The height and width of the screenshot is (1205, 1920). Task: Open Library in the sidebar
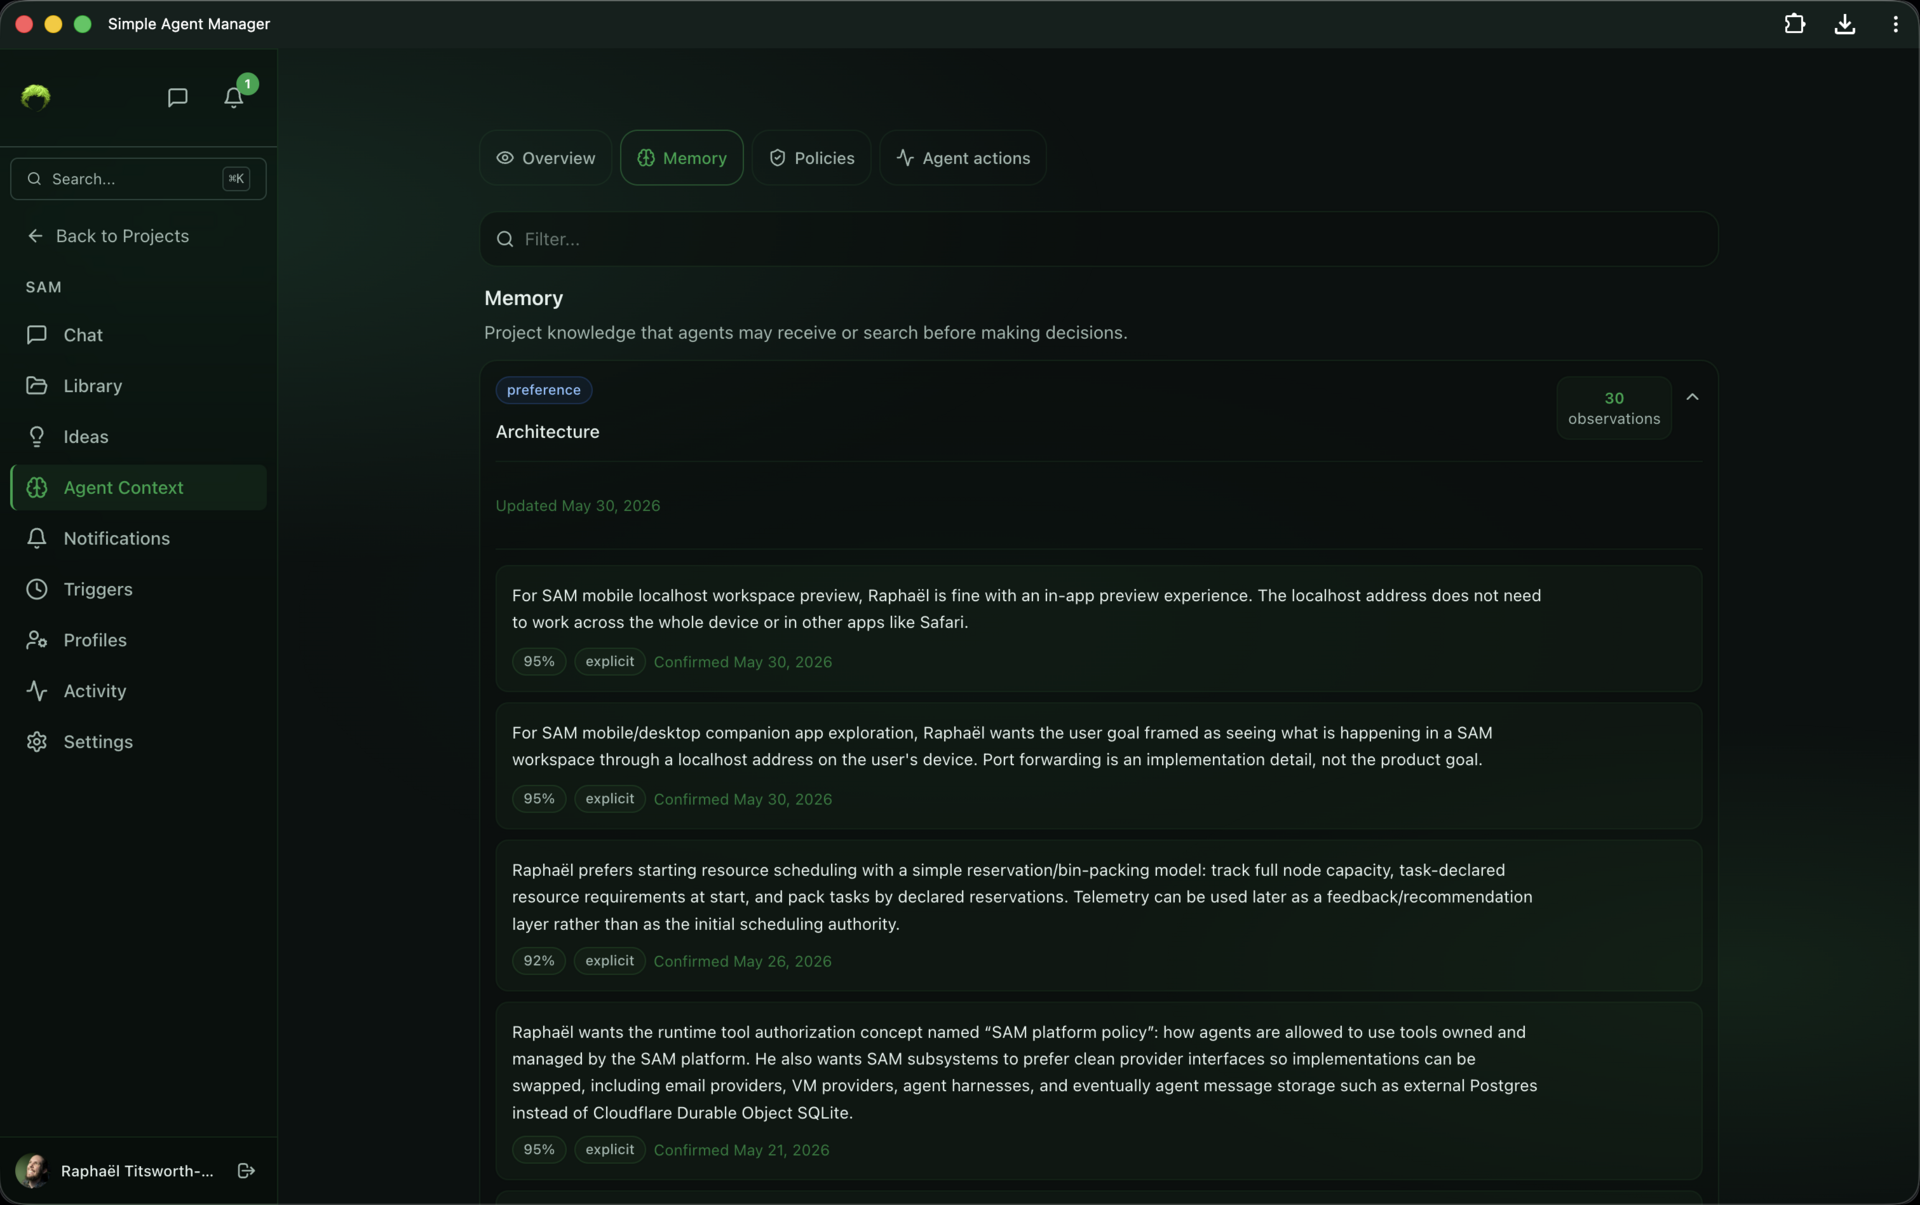[x=138, y=386]
